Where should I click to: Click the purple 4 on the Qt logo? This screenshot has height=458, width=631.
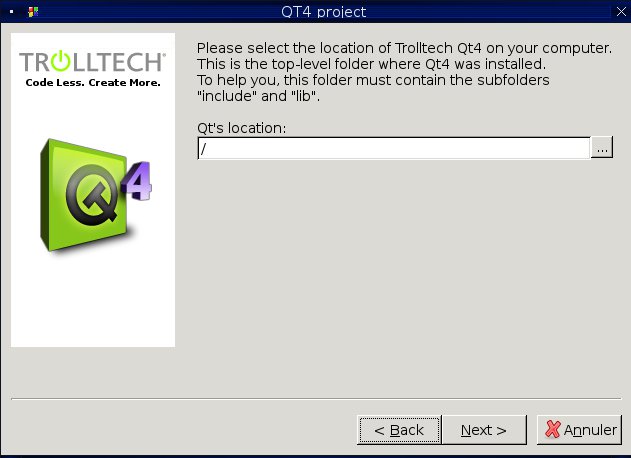pyautogui.click(x=137, y=181)
